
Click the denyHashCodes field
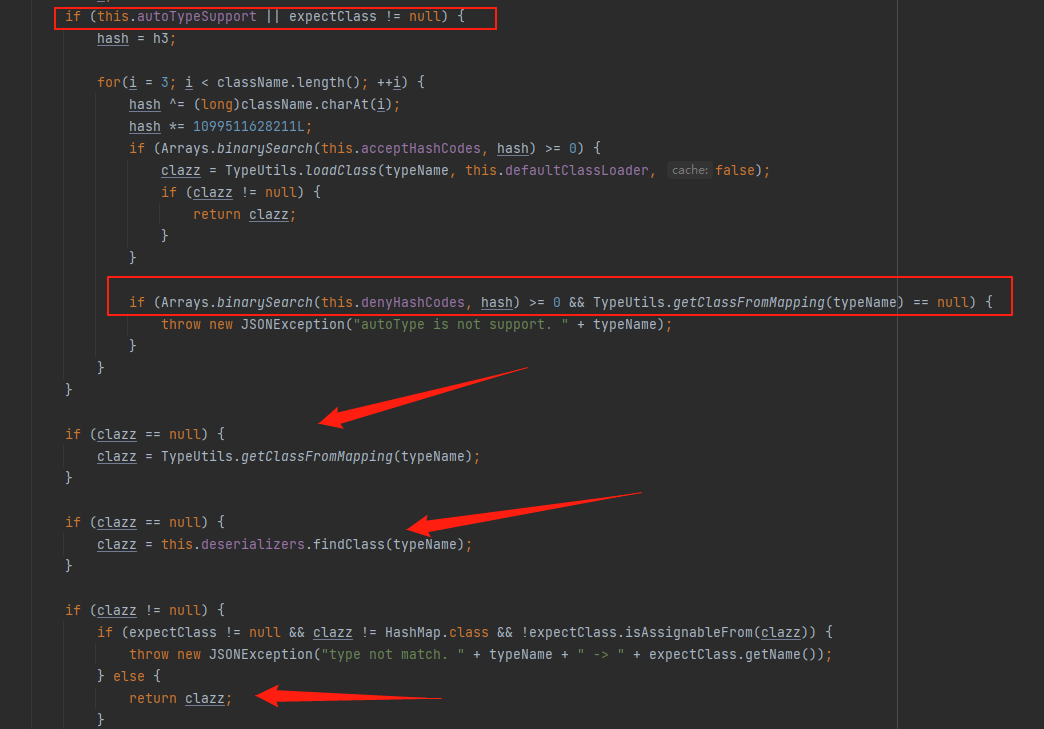point(413,302)
